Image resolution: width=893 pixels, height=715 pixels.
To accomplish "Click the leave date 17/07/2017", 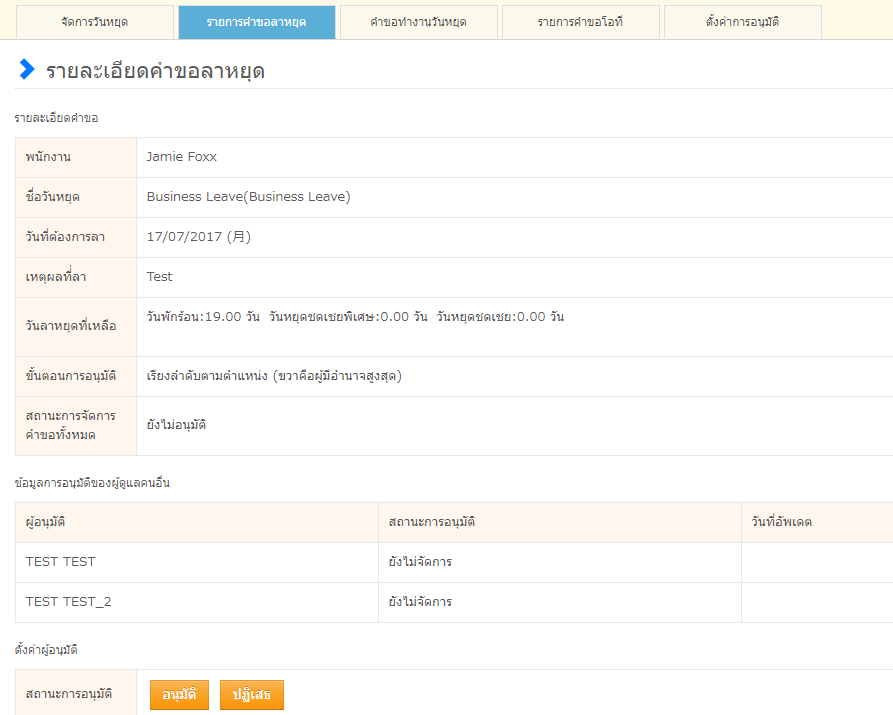I will [198, 237].
